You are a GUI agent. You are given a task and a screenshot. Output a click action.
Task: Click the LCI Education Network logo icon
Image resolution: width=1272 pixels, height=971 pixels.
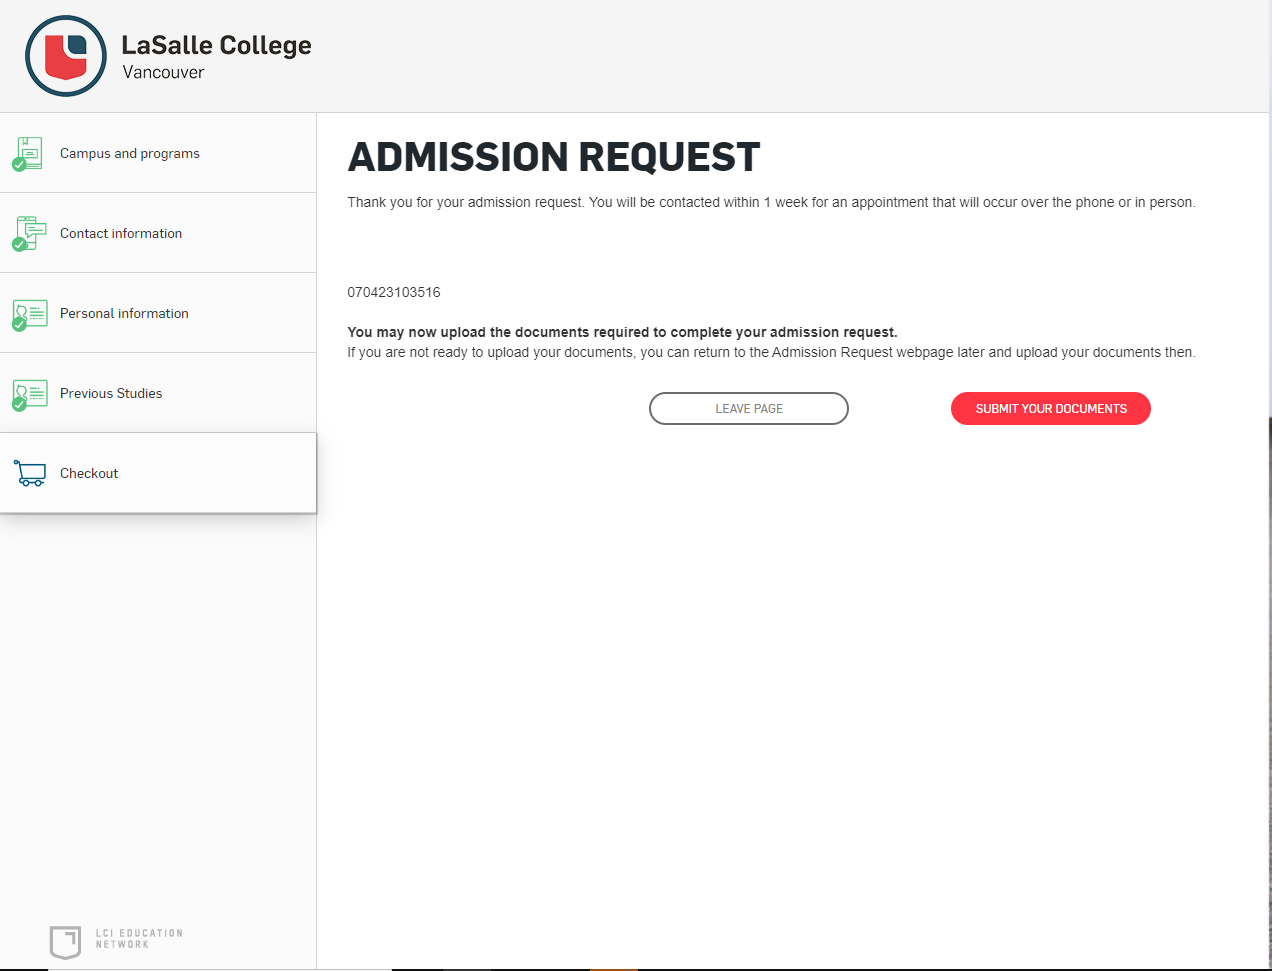point(65,941)
